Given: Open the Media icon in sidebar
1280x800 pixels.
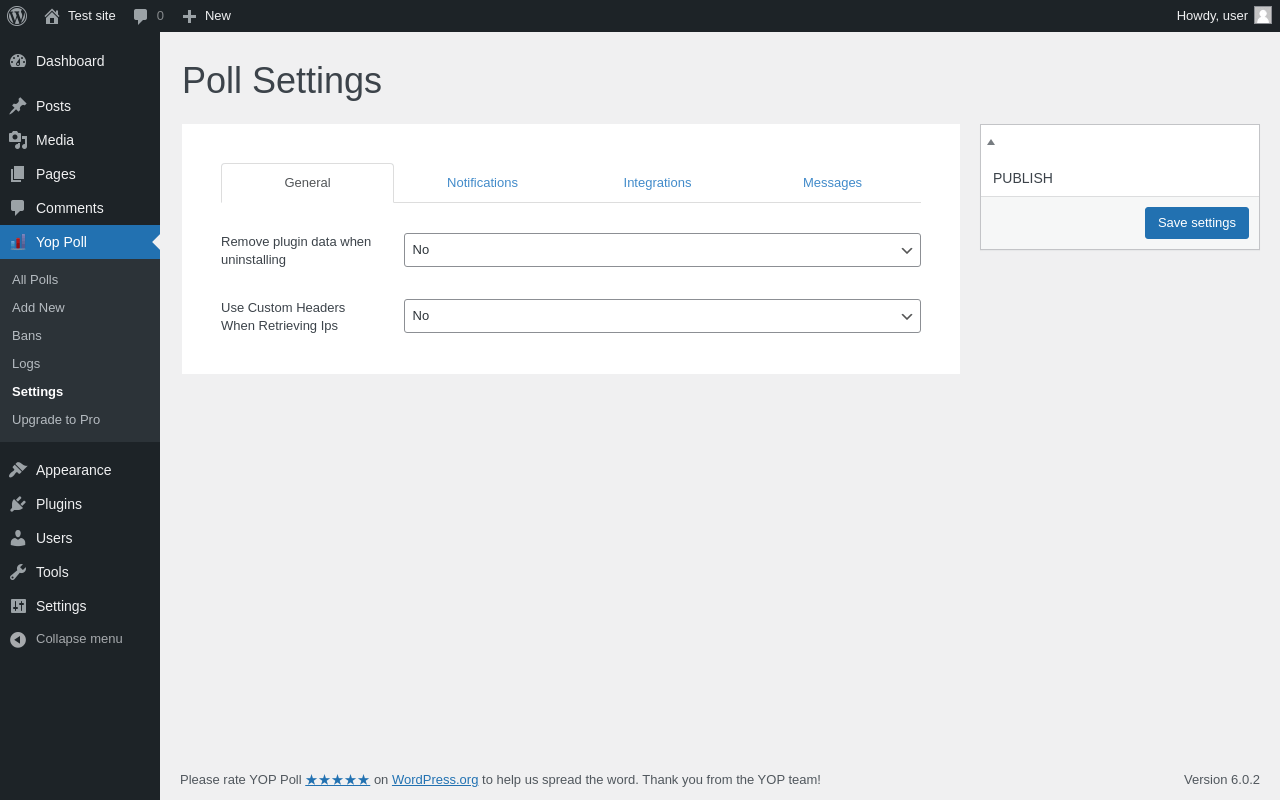Looking at the screenshot, I should 18,140.
